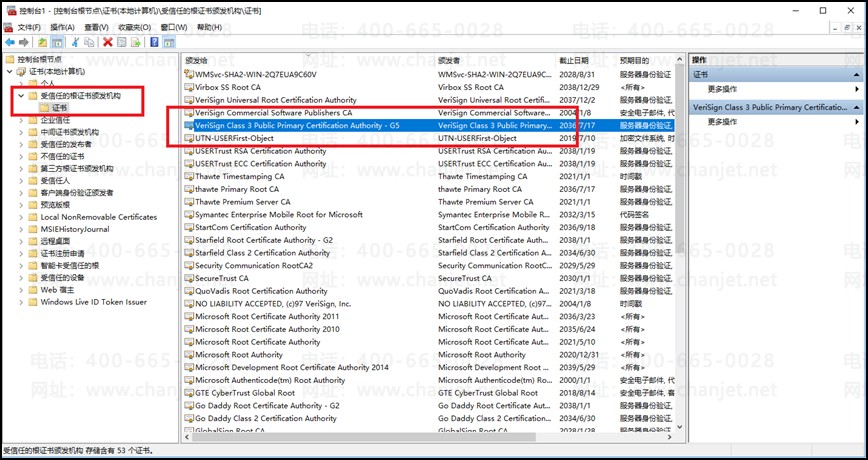Click the horizontal scrollbar right arrow
This screenshot has width=868, height=460.
669,437
